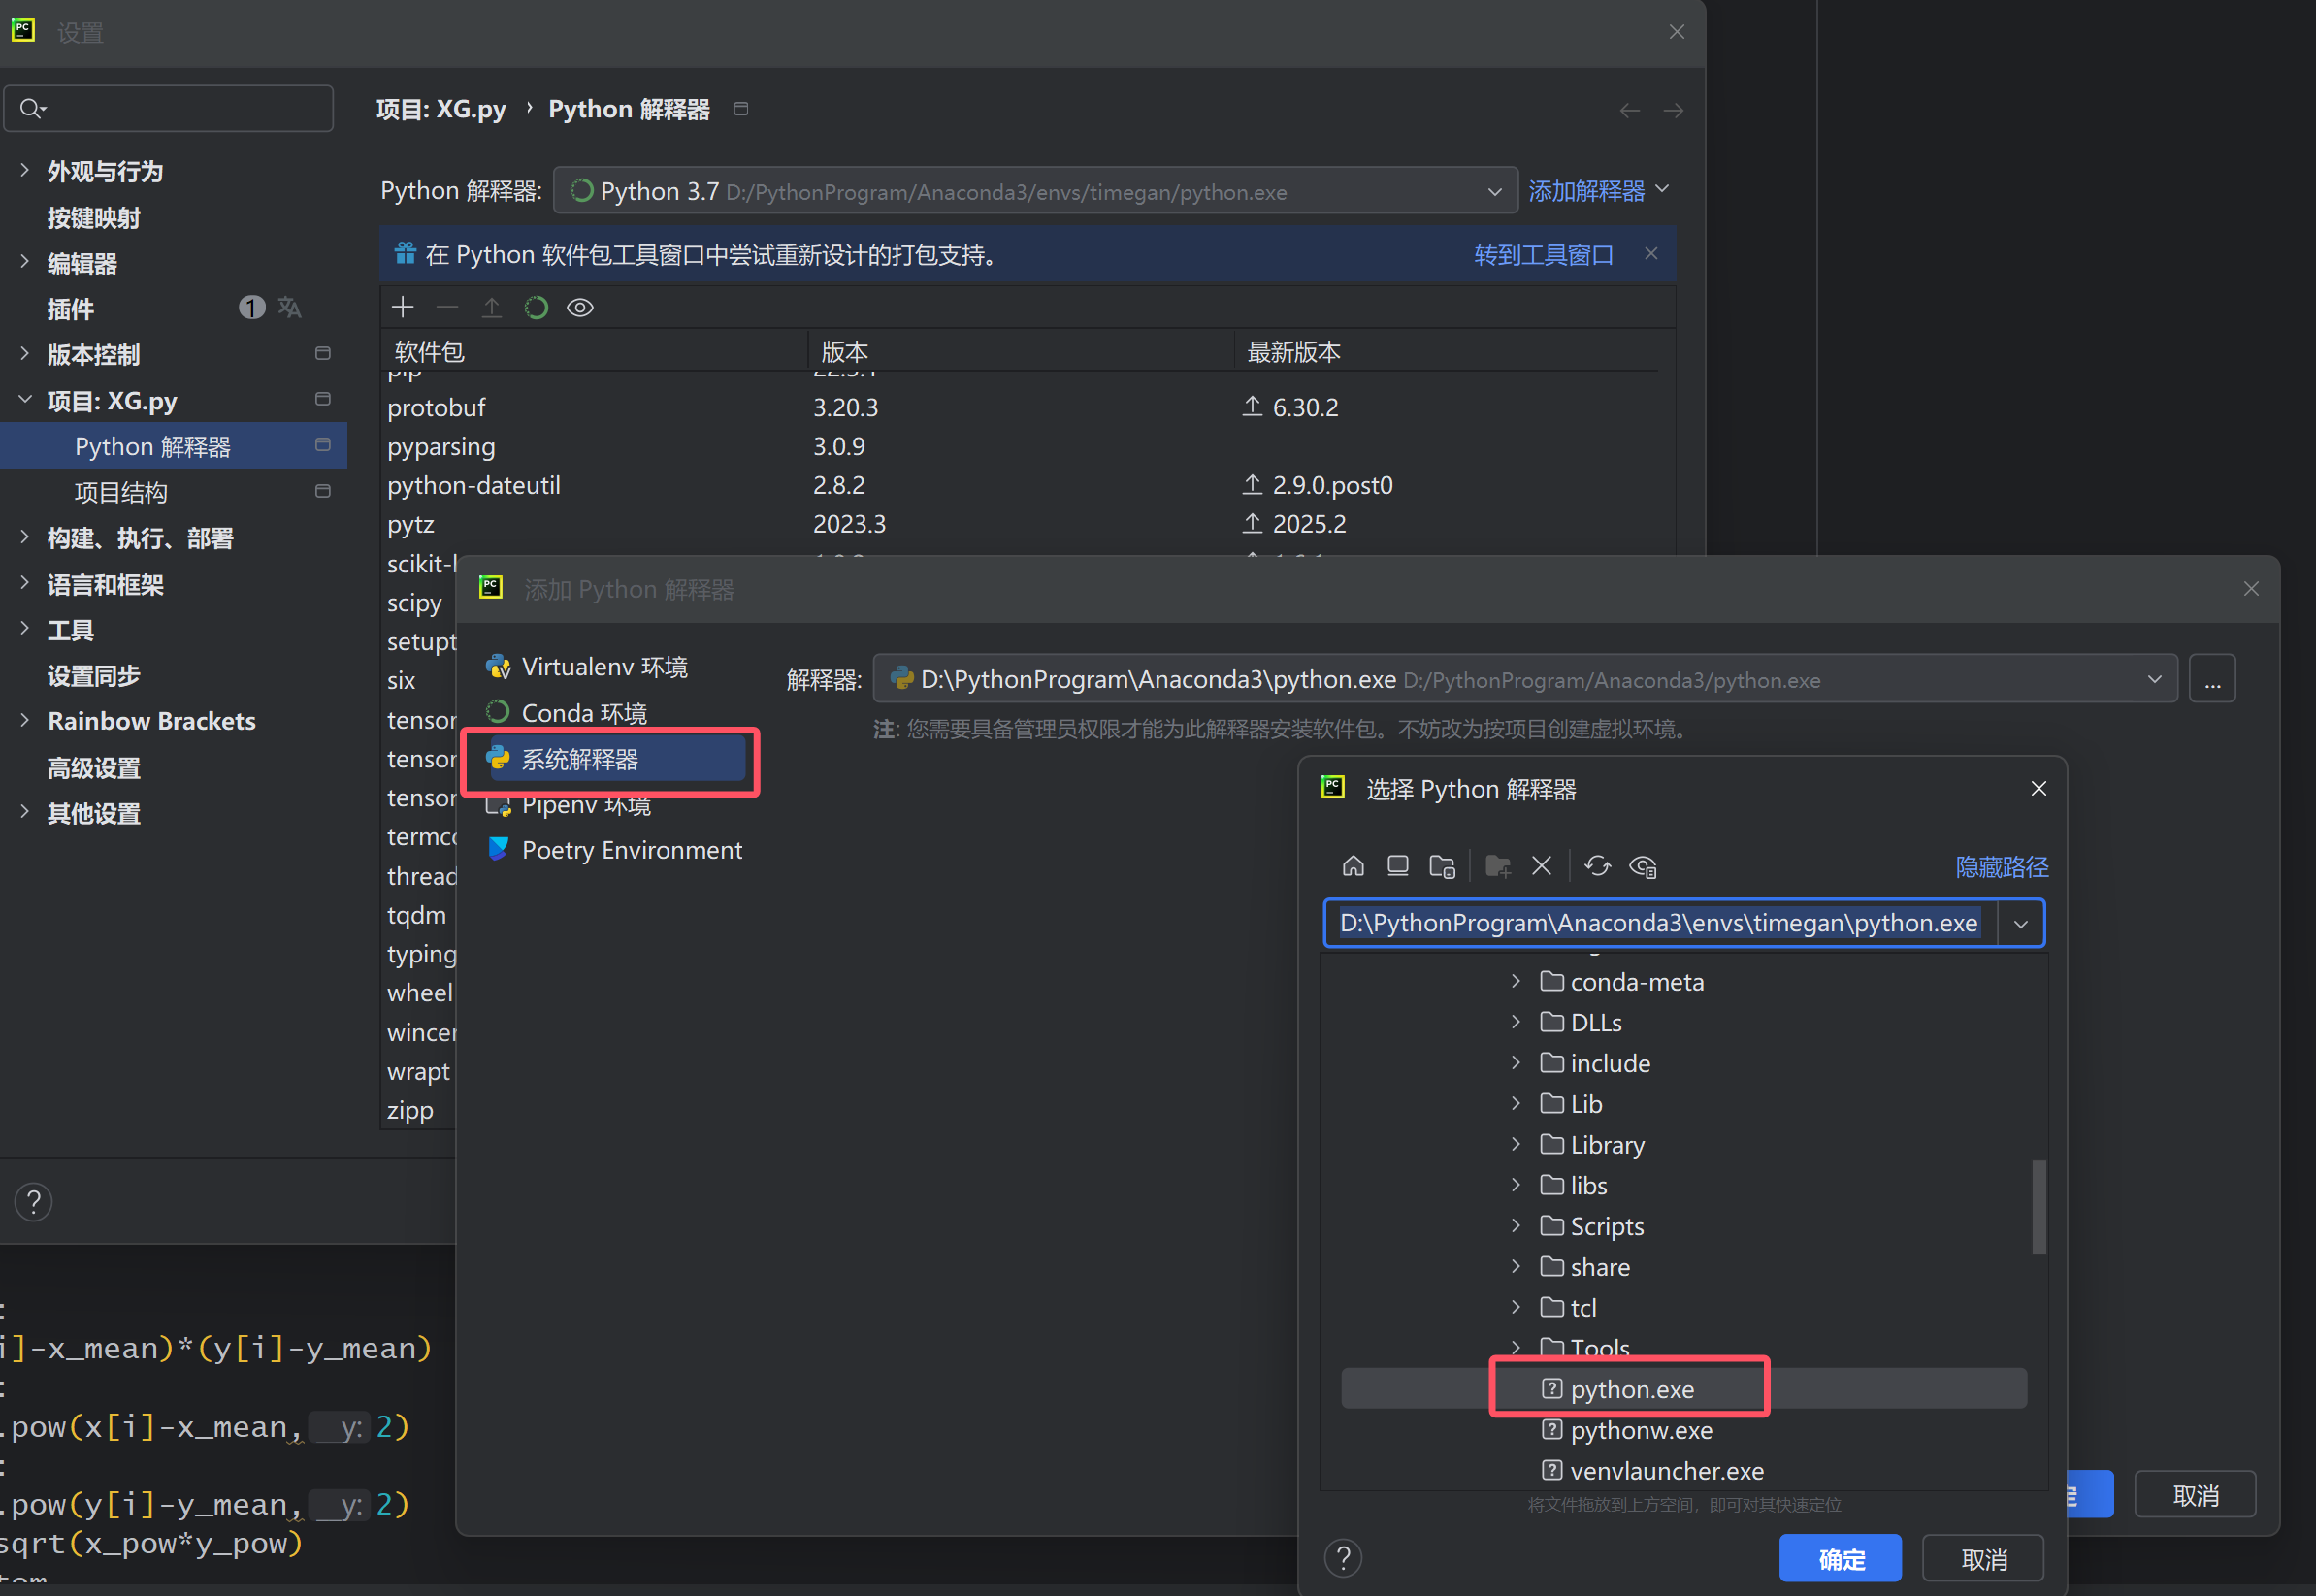Click the delete X icon in chooser toolbar
The image size is (2316, 1596).
pos(1541,866)
